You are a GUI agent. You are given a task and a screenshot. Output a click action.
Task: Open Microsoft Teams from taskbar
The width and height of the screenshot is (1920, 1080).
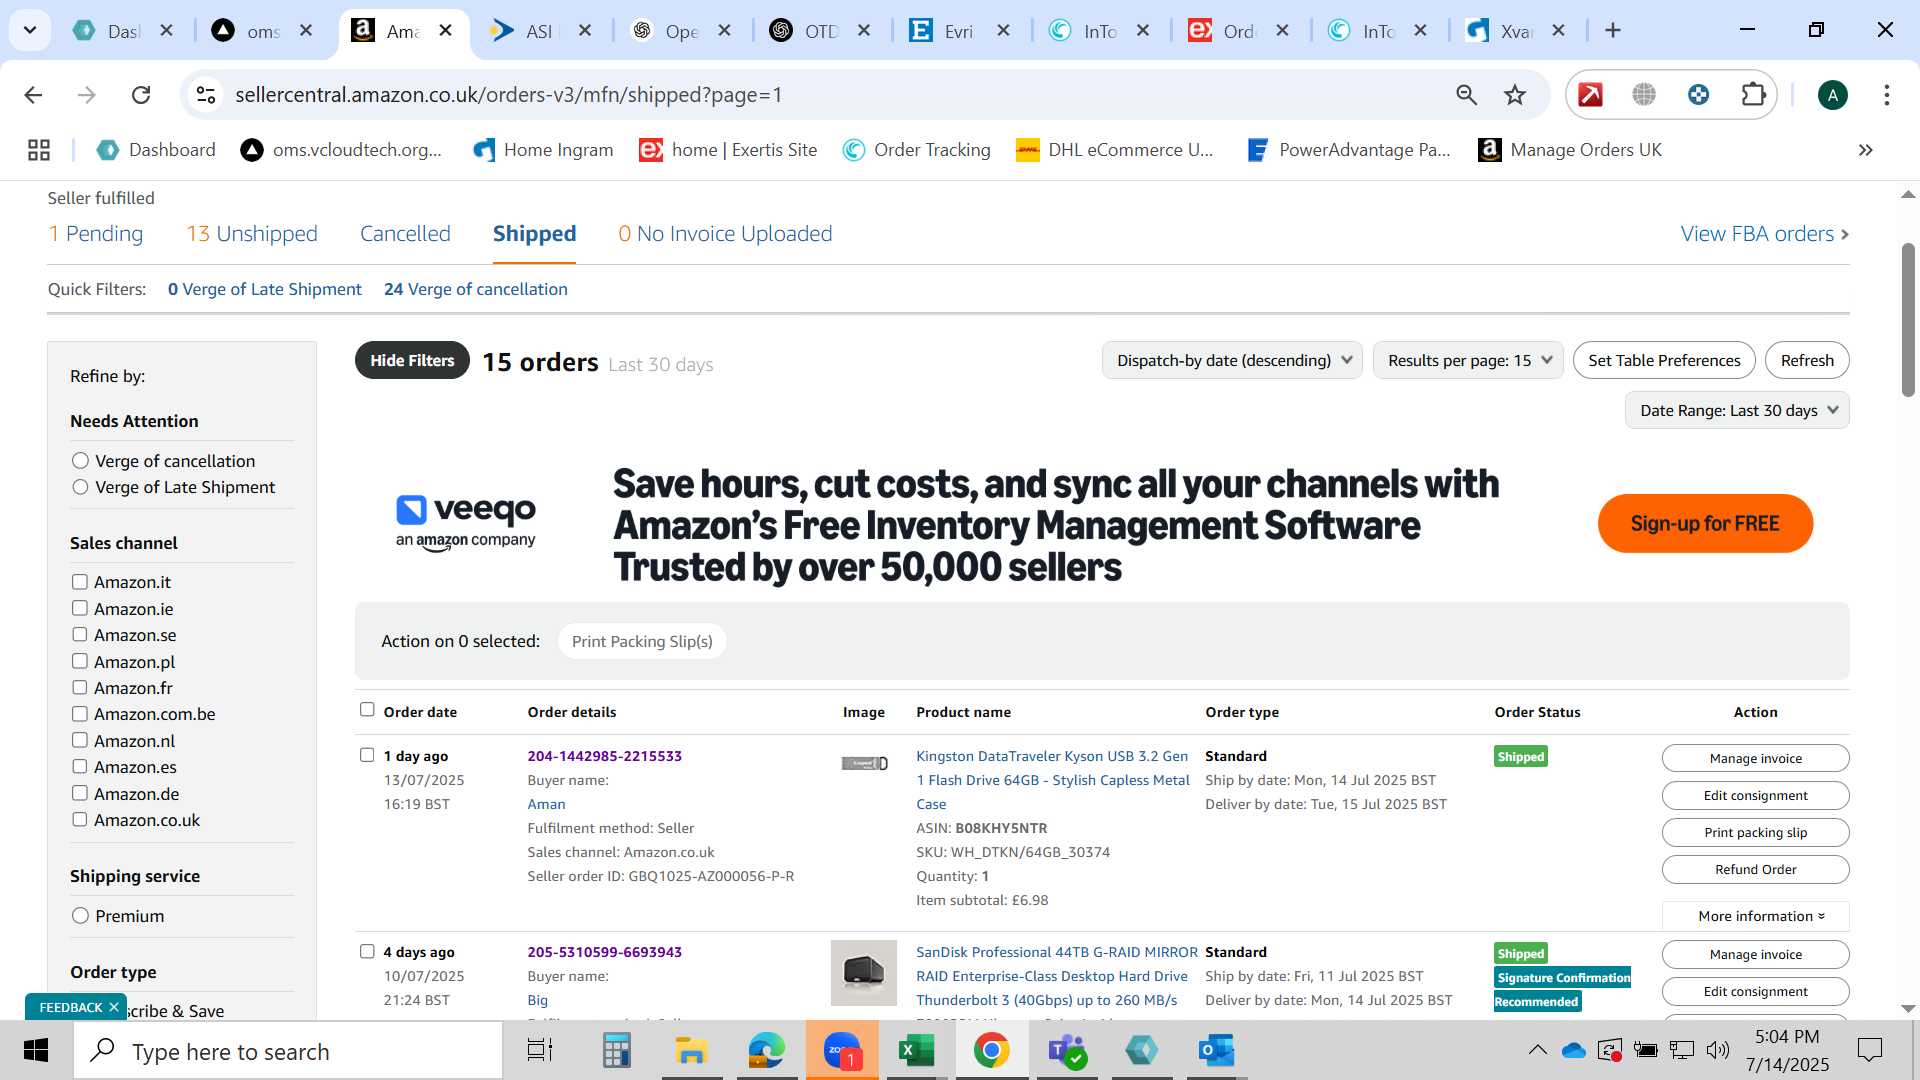pos(1067,1051)
